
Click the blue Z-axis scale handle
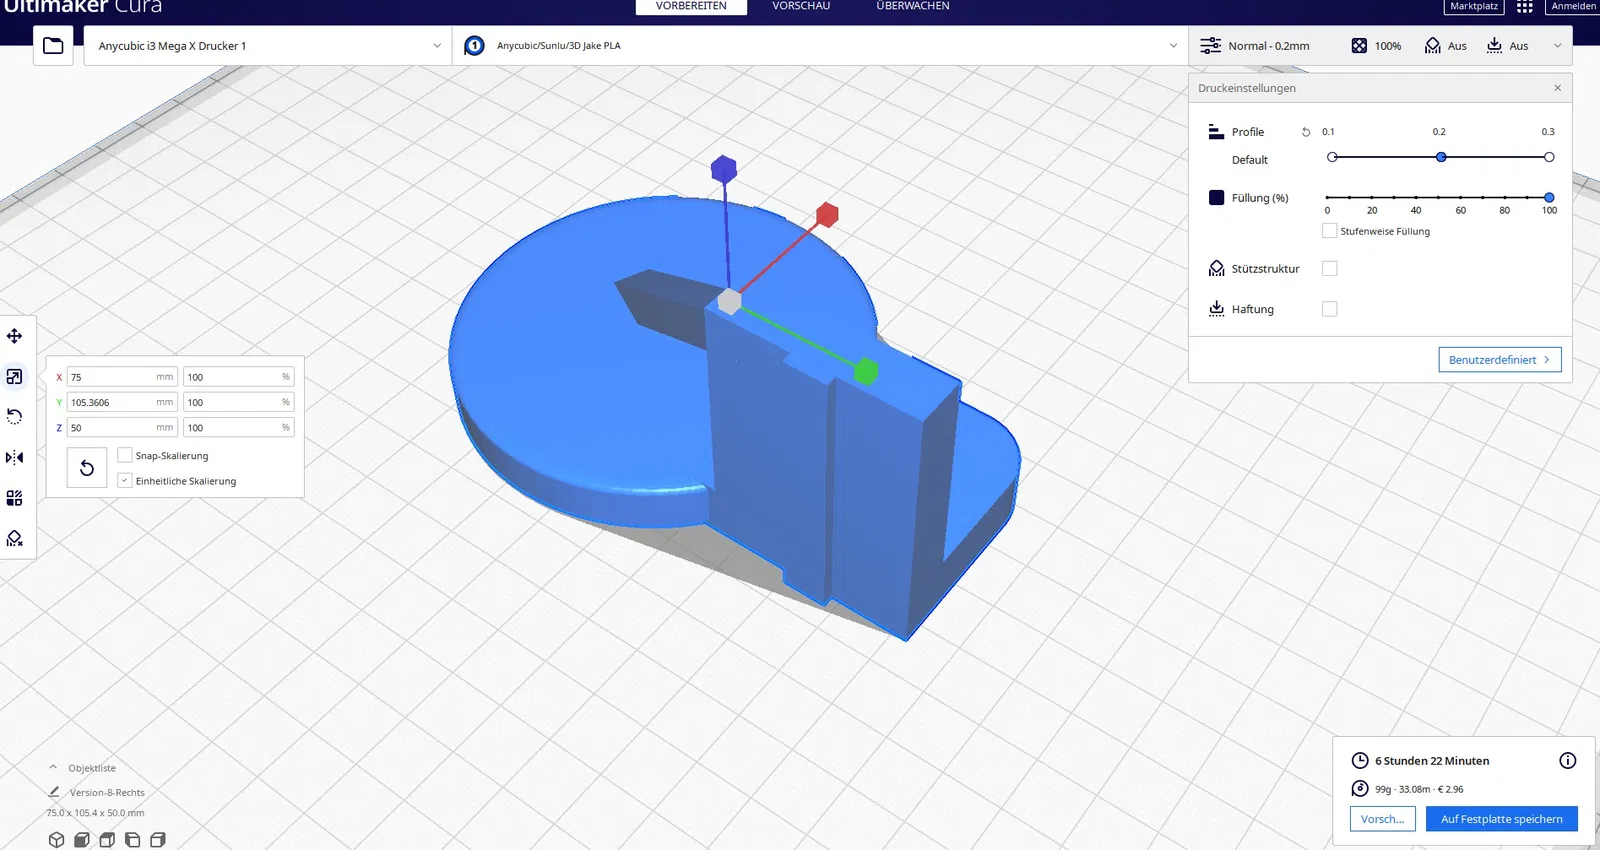click(x=724, y=169)
